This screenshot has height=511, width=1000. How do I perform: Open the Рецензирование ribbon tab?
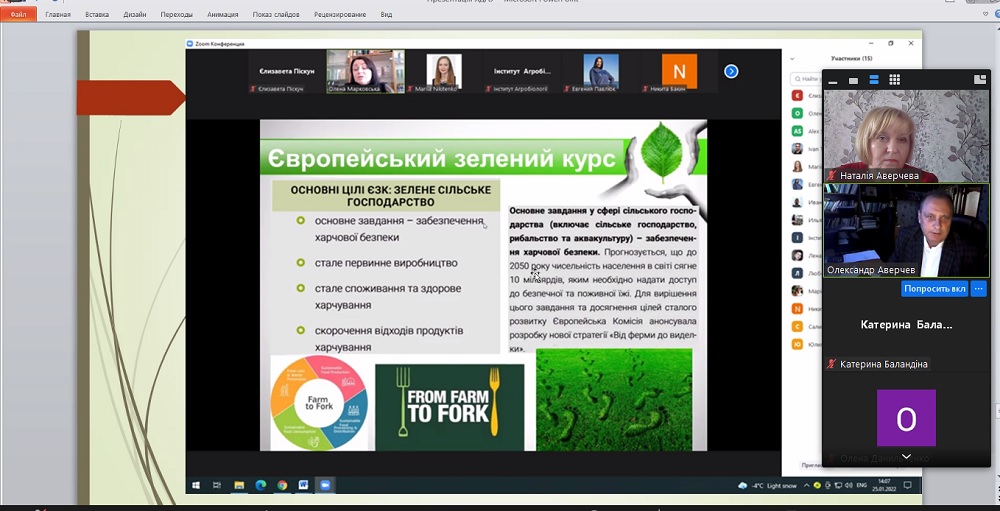(x=340, y=15)
